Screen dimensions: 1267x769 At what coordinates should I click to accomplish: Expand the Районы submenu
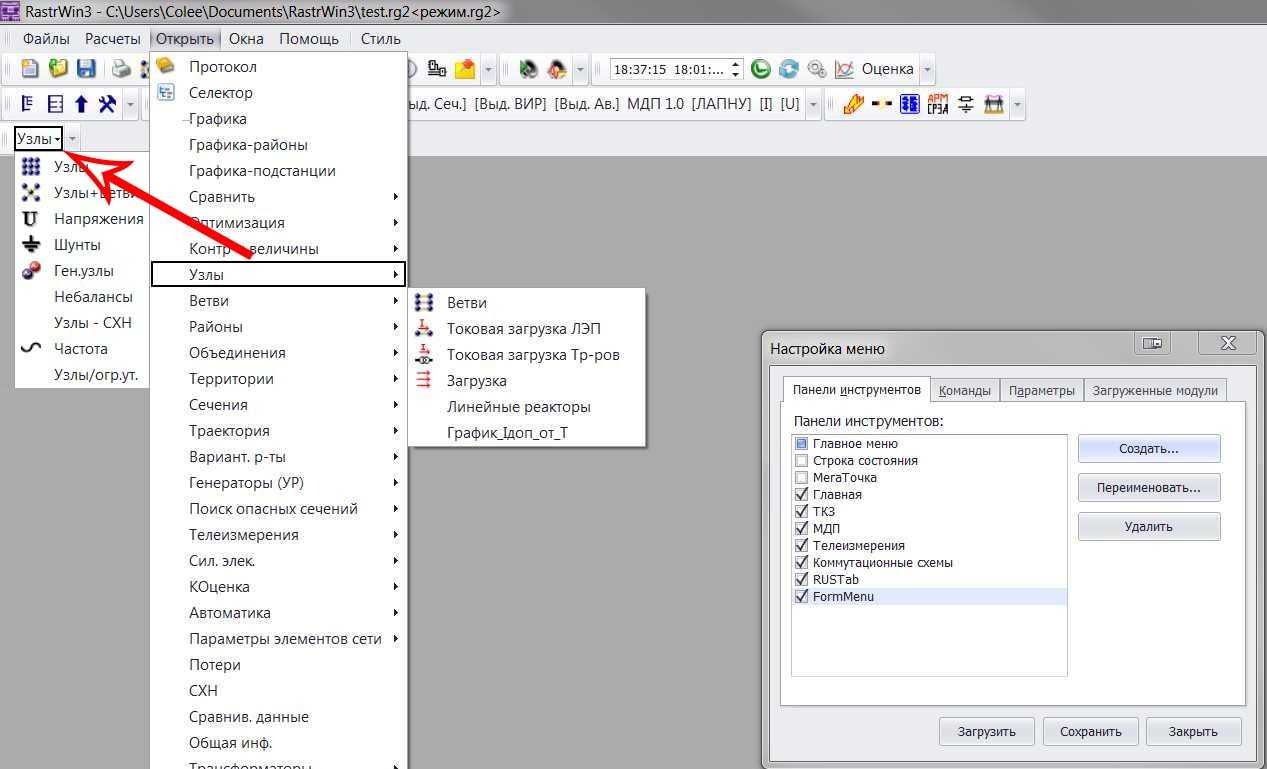[x=279, y=327]
